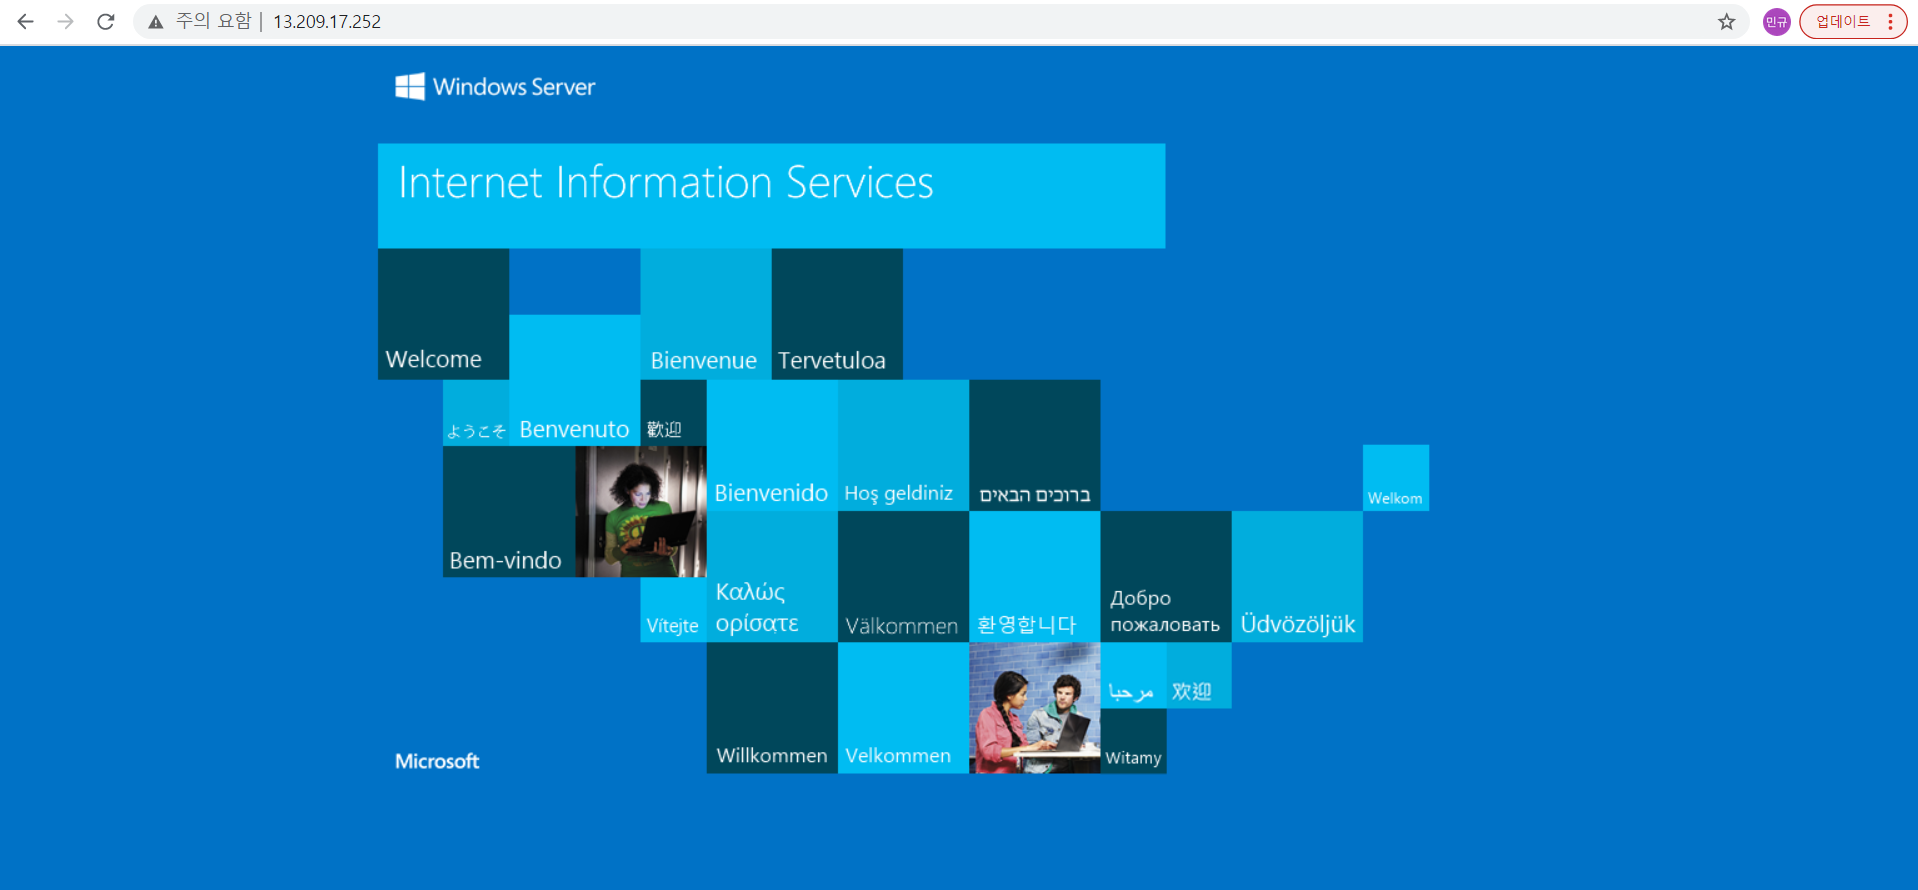Click the Internet Information Services banner
This screenshot has height=890, width=1918.
[x=771, y=196]
